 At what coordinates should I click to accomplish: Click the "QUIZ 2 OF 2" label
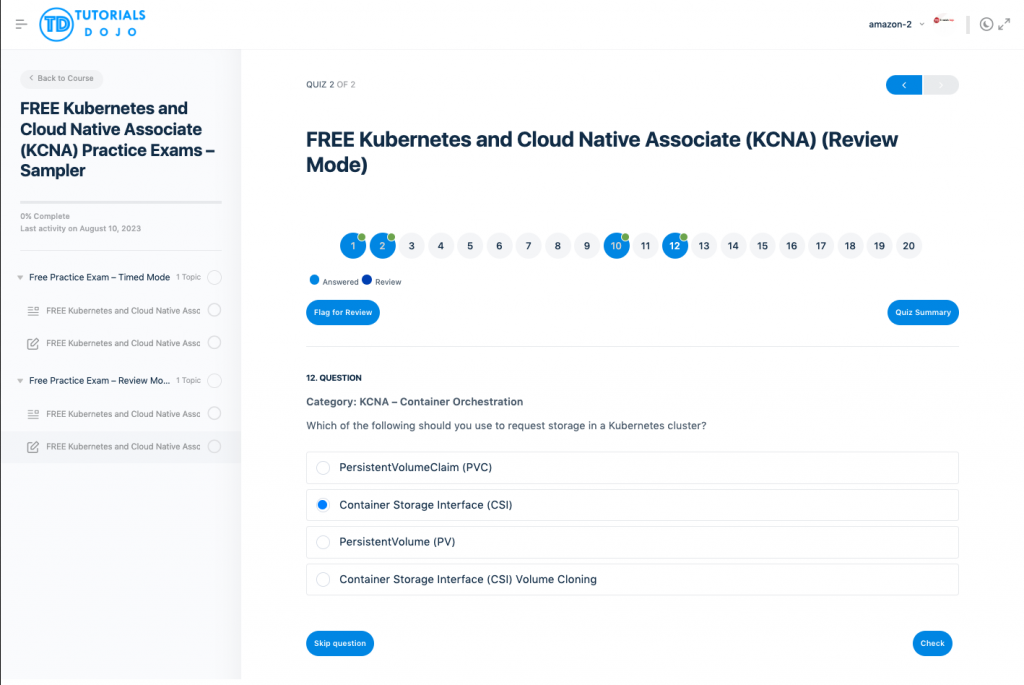pyautogui.click(x=330, y=85)
